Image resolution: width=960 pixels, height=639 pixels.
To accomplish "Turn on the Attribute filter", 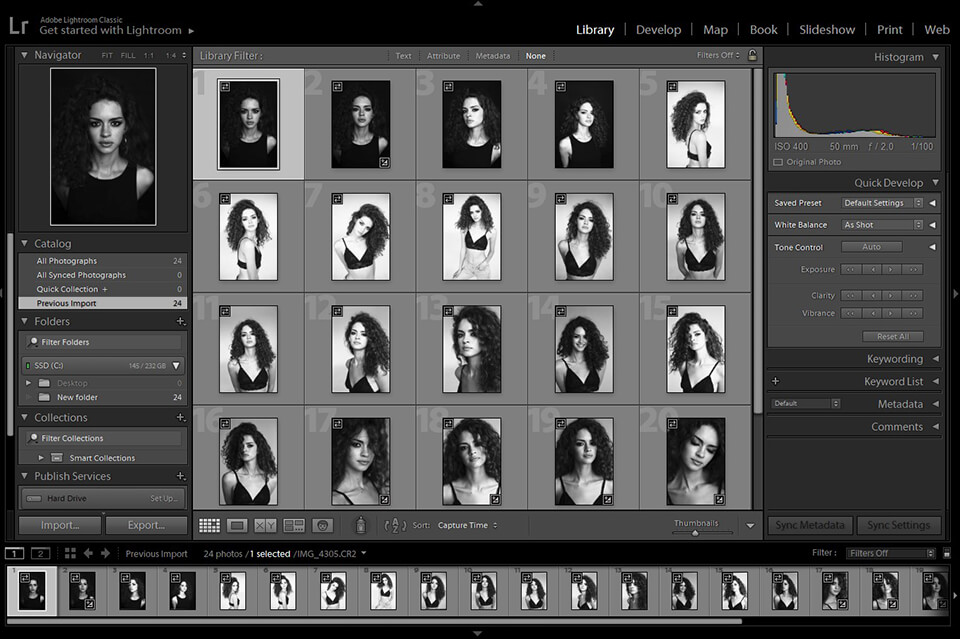I will pos(443,56).
